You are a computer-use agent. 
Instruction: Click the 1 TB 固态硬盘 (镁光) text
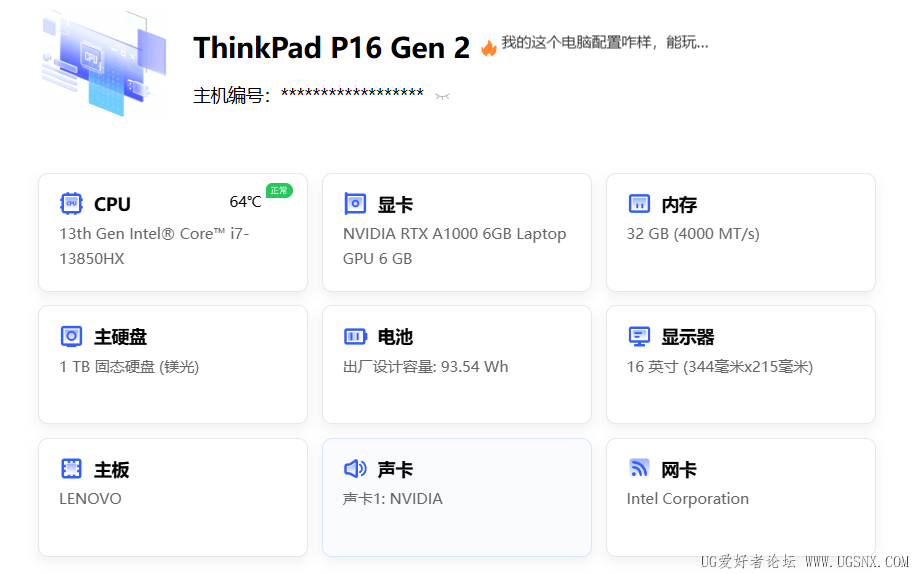[x=129, y=367]
